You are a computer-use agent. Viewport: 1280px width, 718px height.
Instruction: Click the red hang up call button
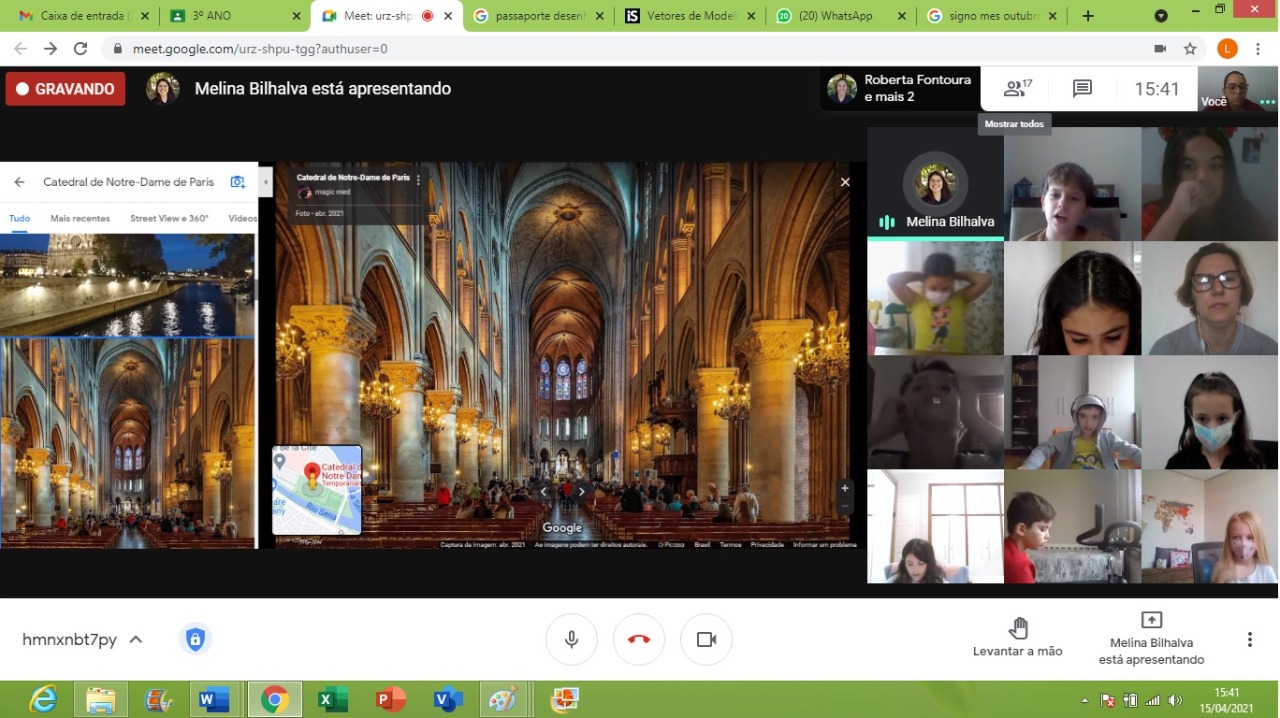point(639,639)
